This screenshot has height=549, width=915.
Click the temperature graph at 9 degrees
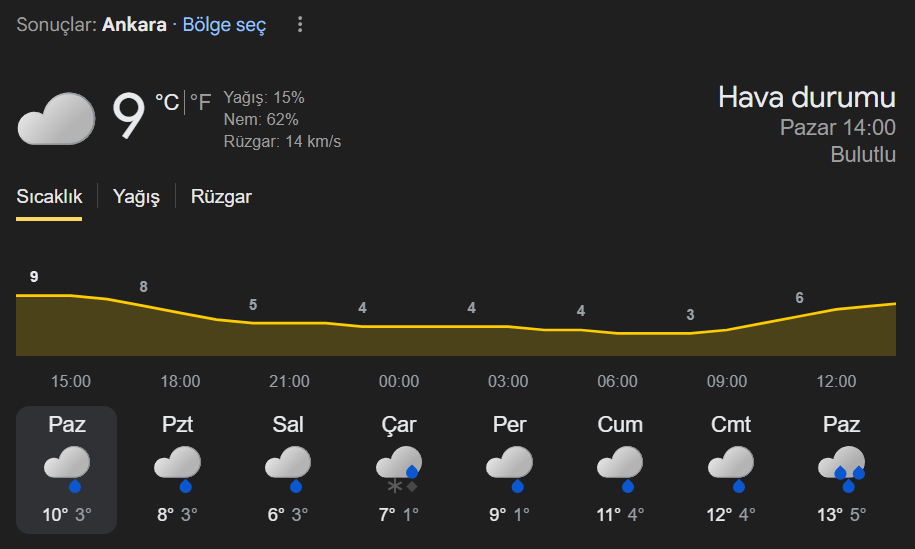coord(35,295)
